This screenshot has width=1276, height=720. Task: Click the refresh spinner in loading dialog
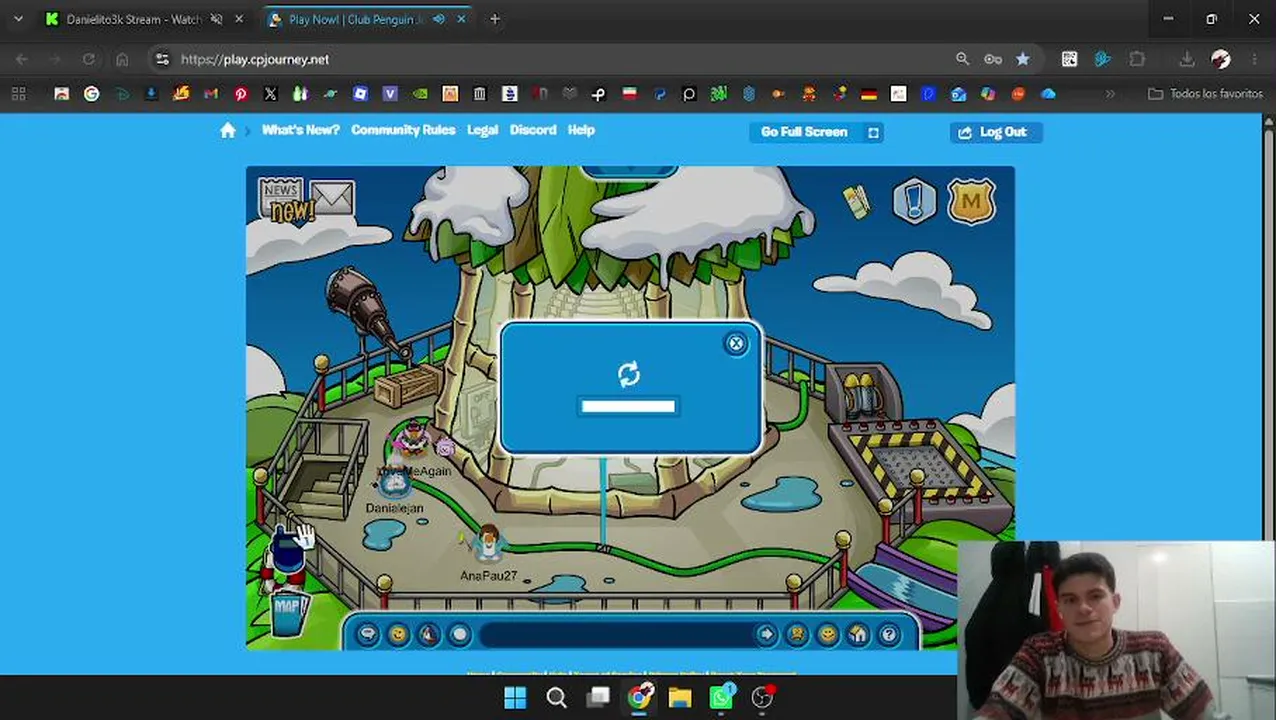[x=628, y=374]
